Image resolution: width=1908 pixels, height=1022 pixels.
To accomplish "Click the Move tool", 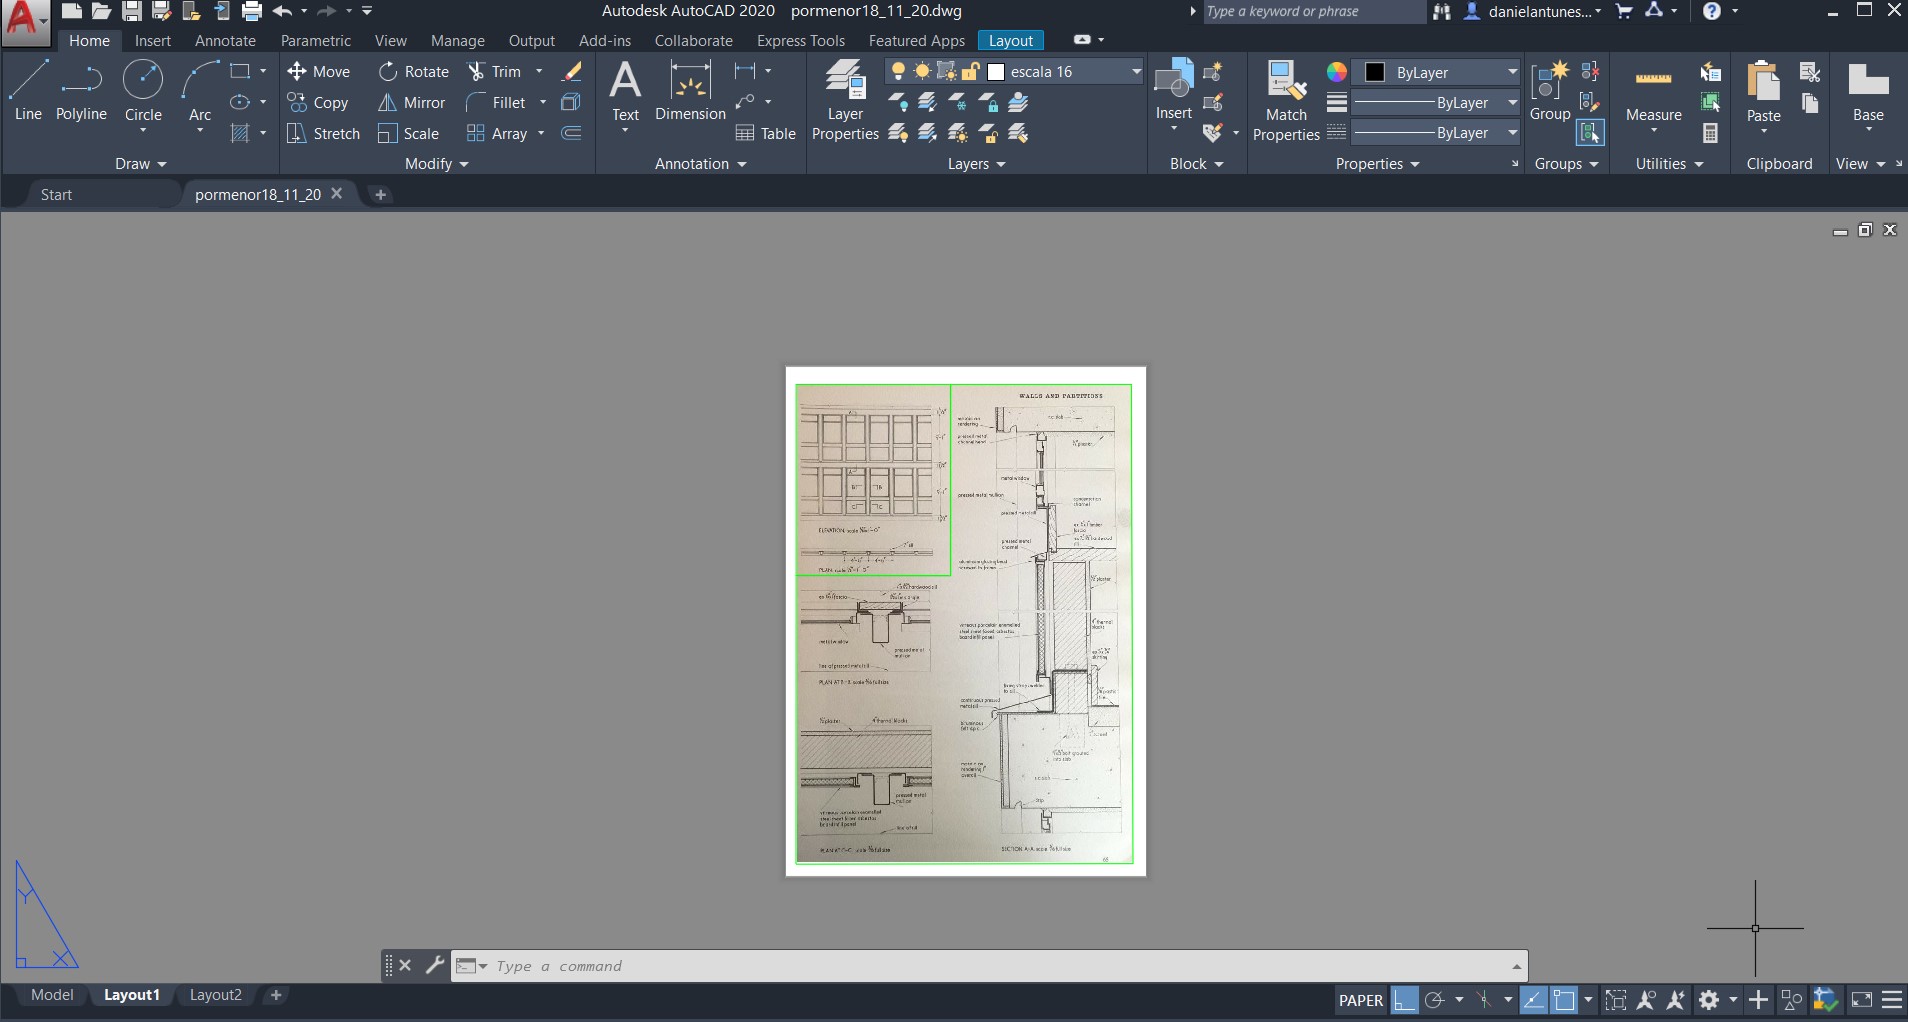I will tap(318, 71).
